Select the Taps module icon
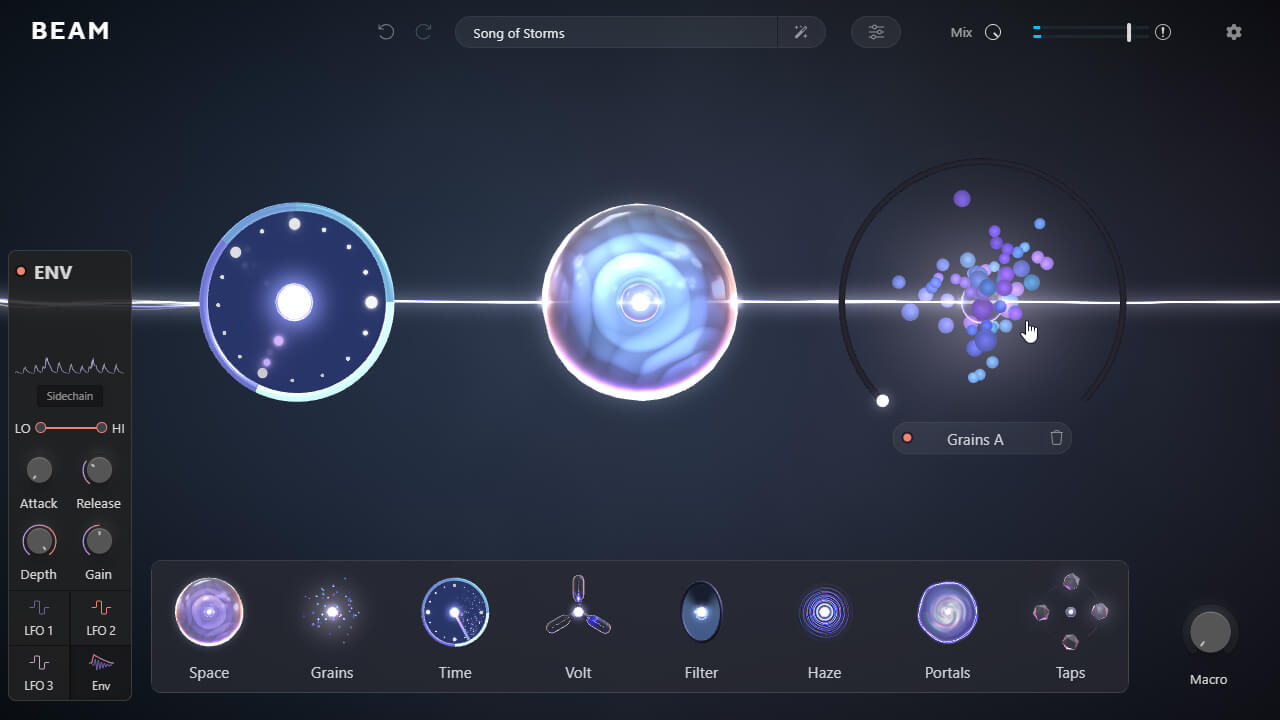1280x720 pixels. [1070, 612]
